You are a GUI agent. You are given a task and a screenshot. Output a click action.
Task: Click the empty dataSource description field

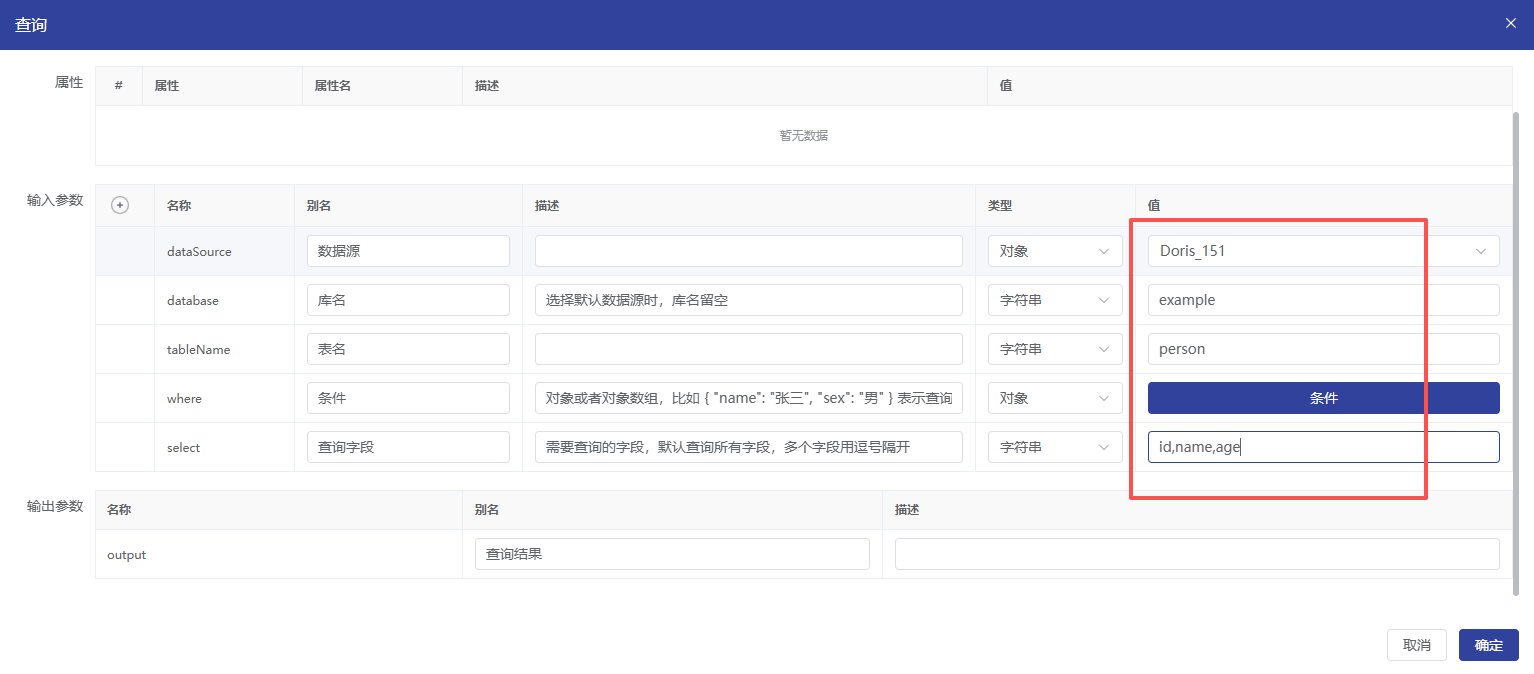coord(748,251)
